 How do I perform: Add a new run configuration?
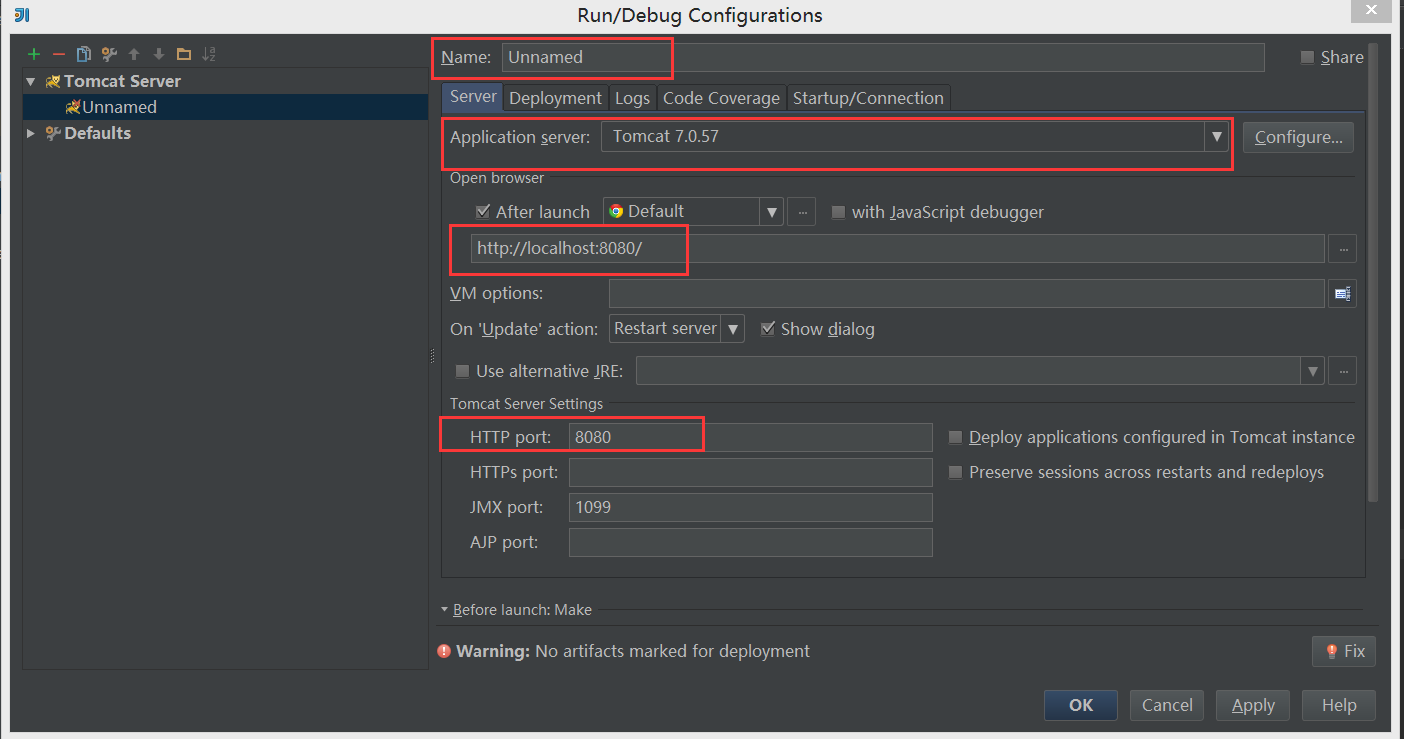pos(34,54)
